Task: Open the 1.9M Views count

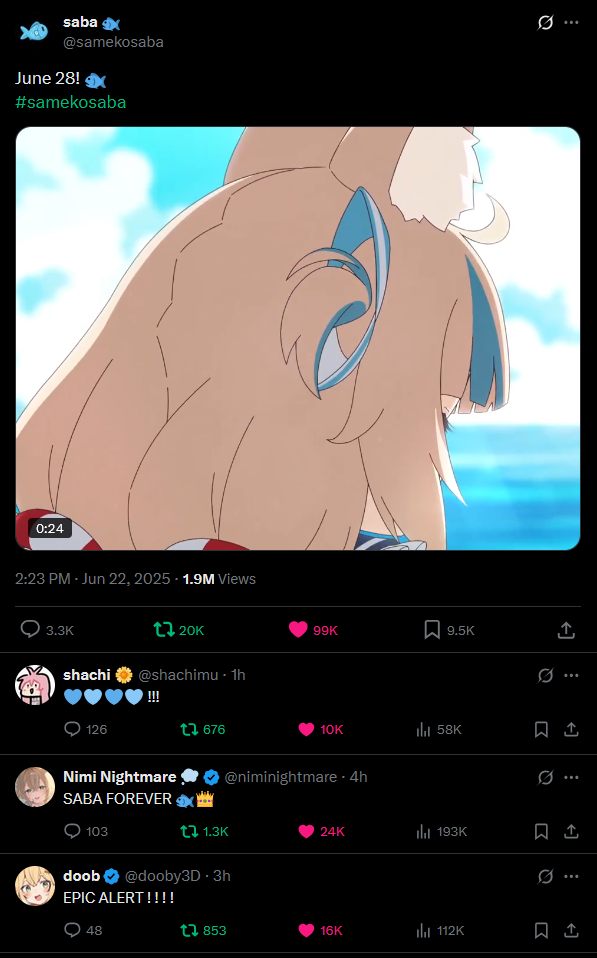Action: [x=219, y=579]
